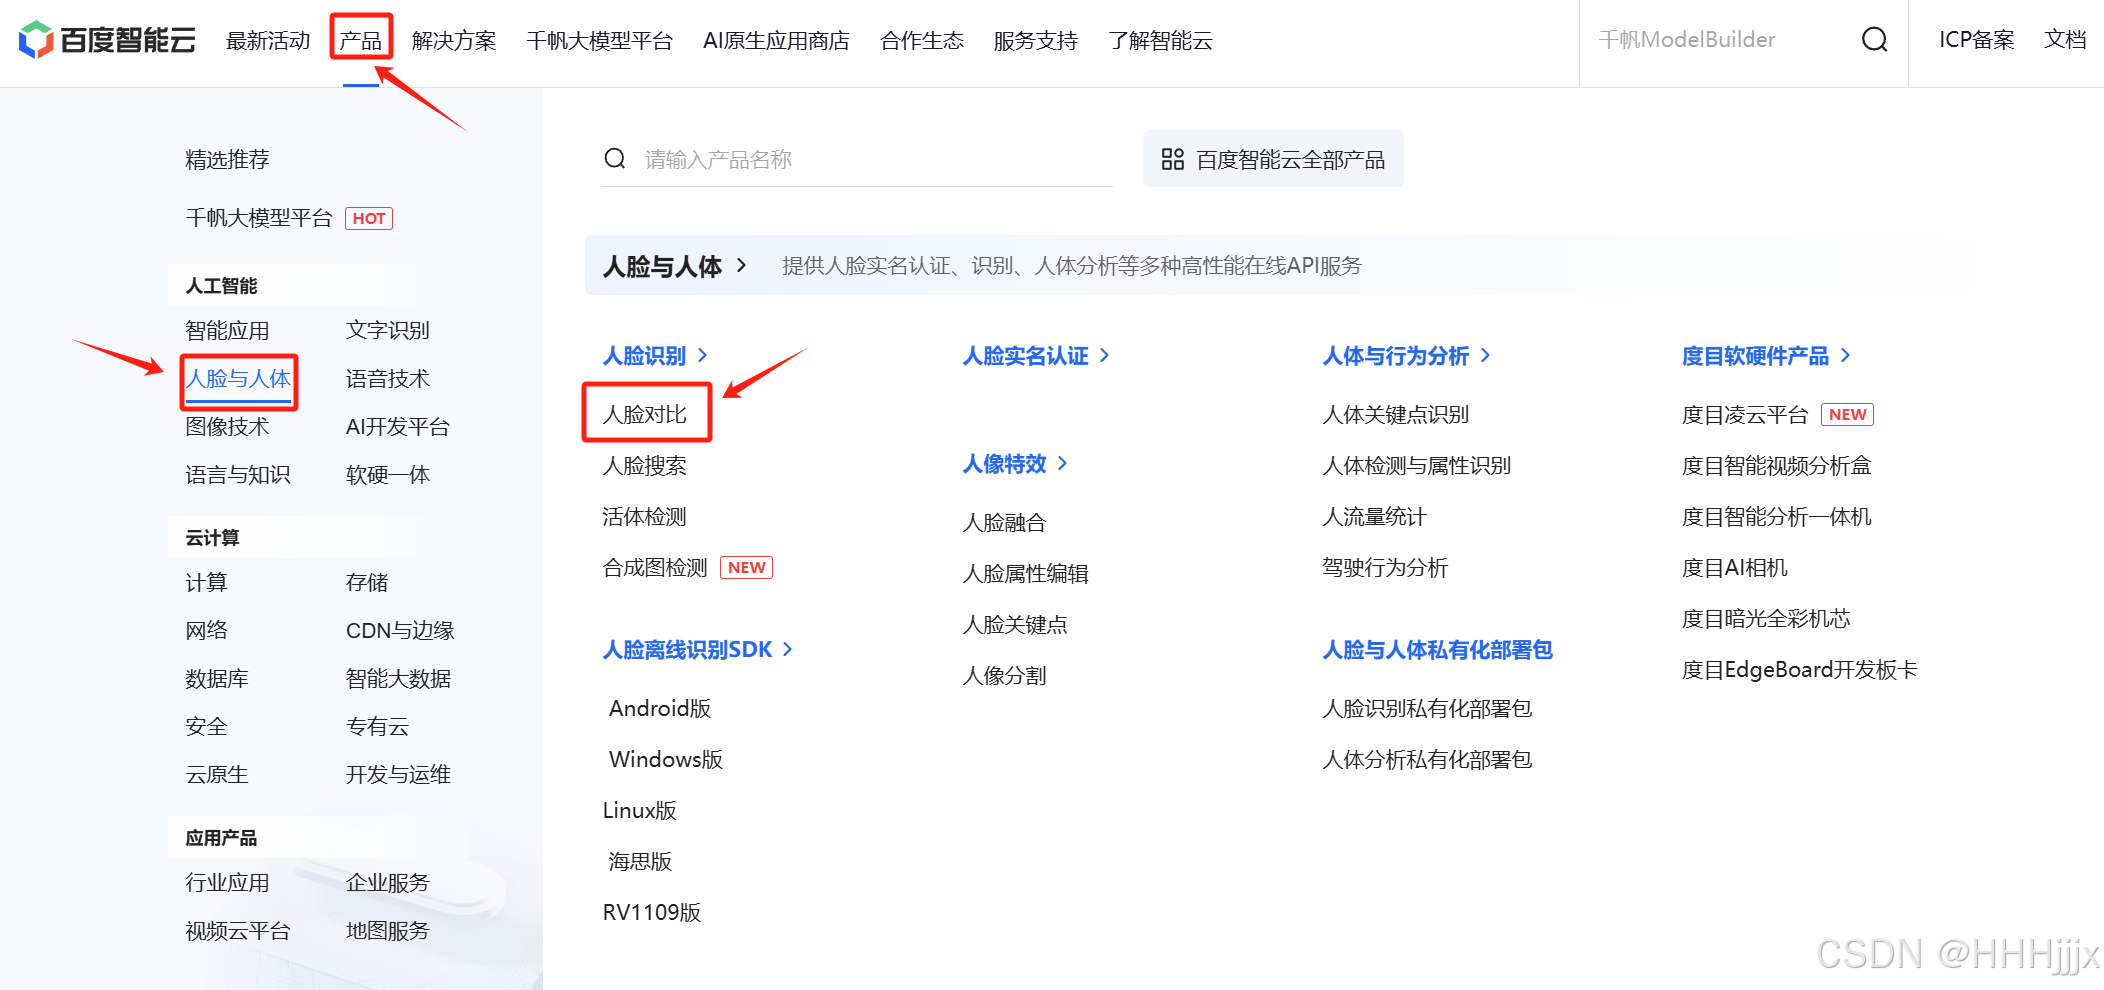Open the 人脸离线识别SDK category chevron
The width and height of the screenshot is (2104, 990).
coord(787,649)
